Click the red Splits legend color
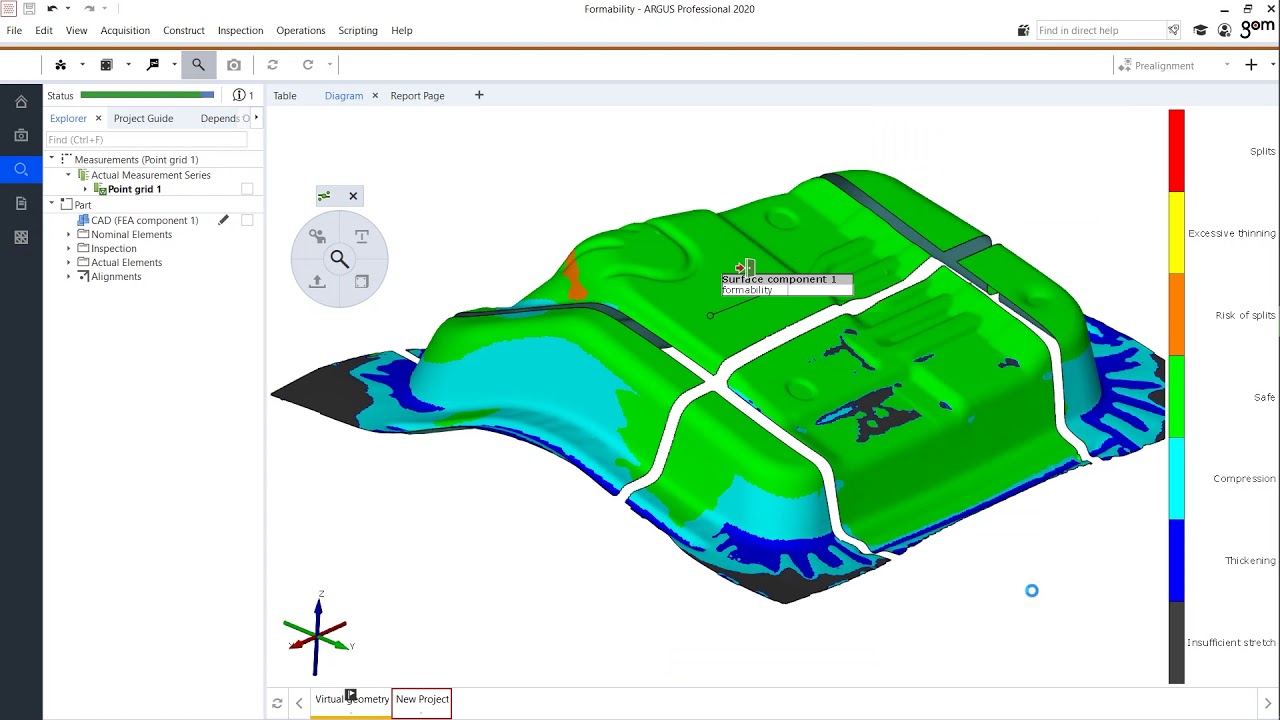 point(1177,151)
